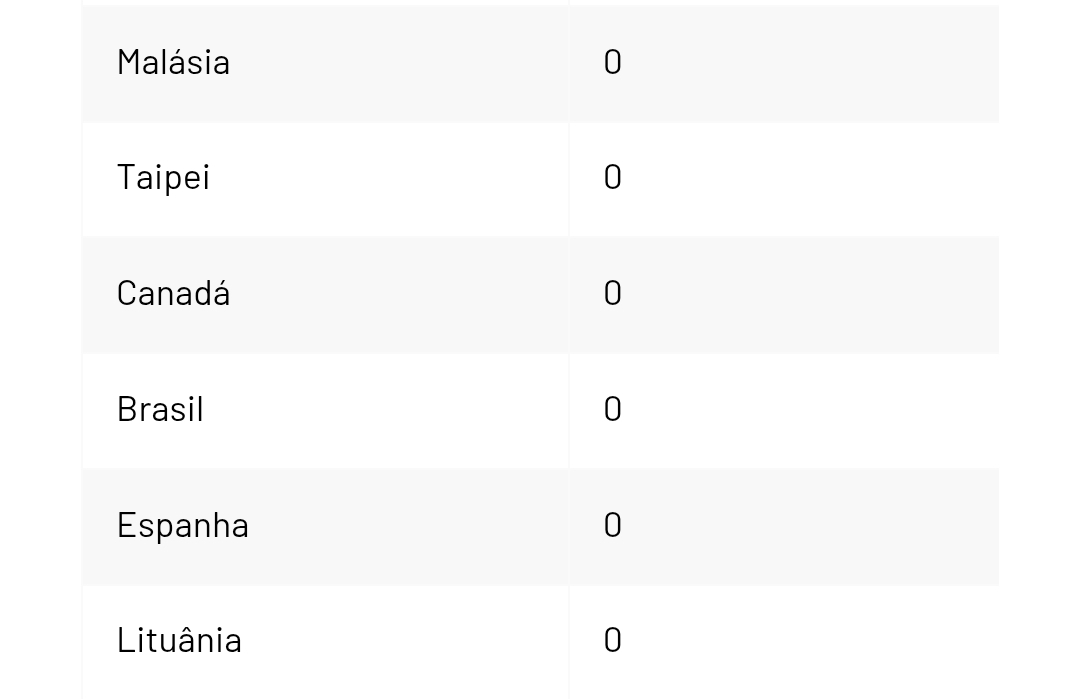Select the 0 value next to Lituânia
The image size is (1080, 699).
[613, 640]
